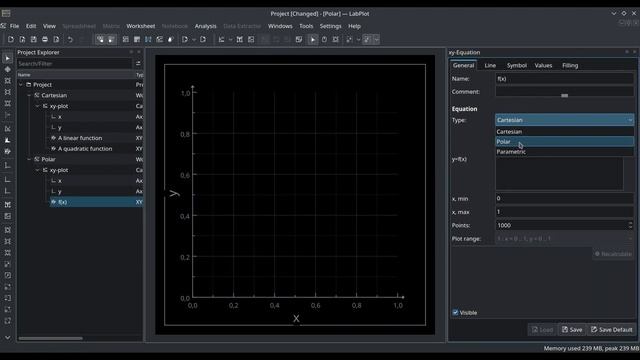This screenshot has width=640, height=360.
Task: Open the dropdown arrow beside the Import icon
Action: point(194,40)
